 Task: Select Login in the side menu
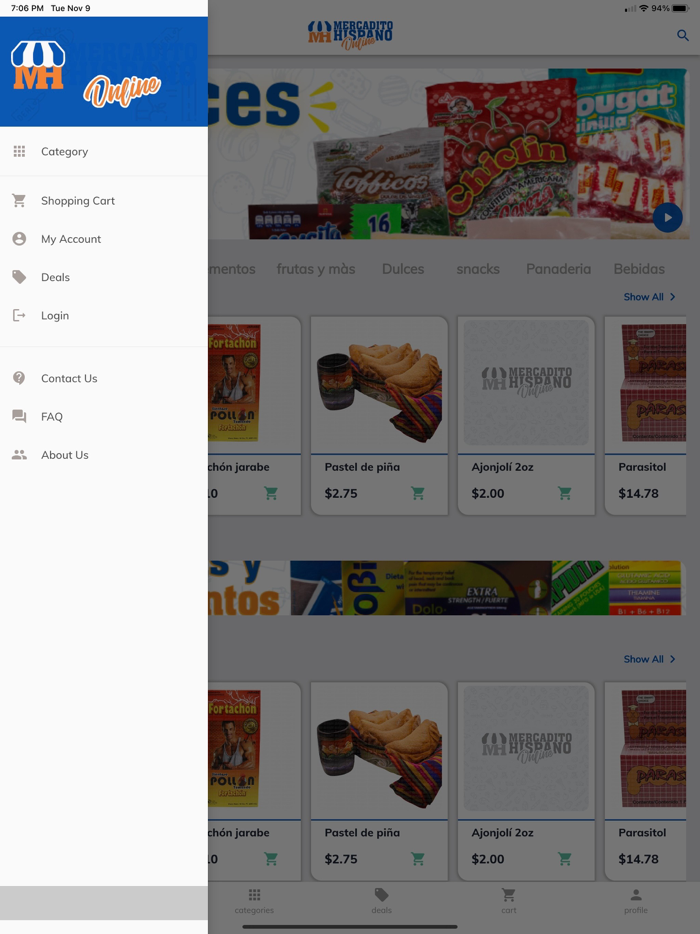pyautogui.click(x=54, y=316)
